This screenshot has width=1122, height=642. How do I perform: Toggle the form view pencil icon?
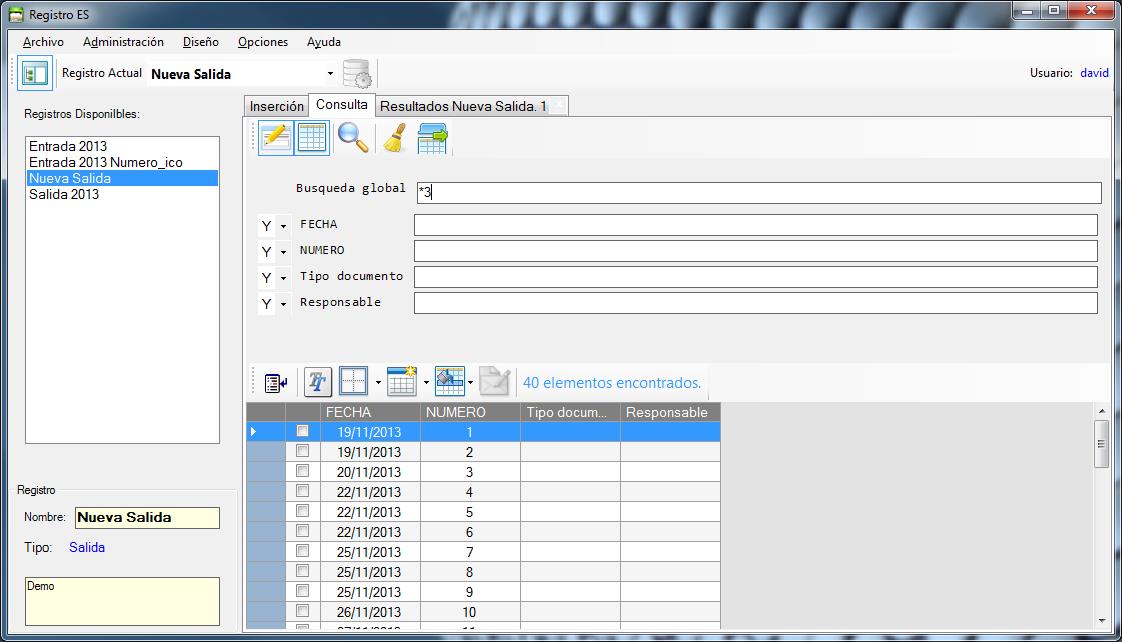point(275,138)
